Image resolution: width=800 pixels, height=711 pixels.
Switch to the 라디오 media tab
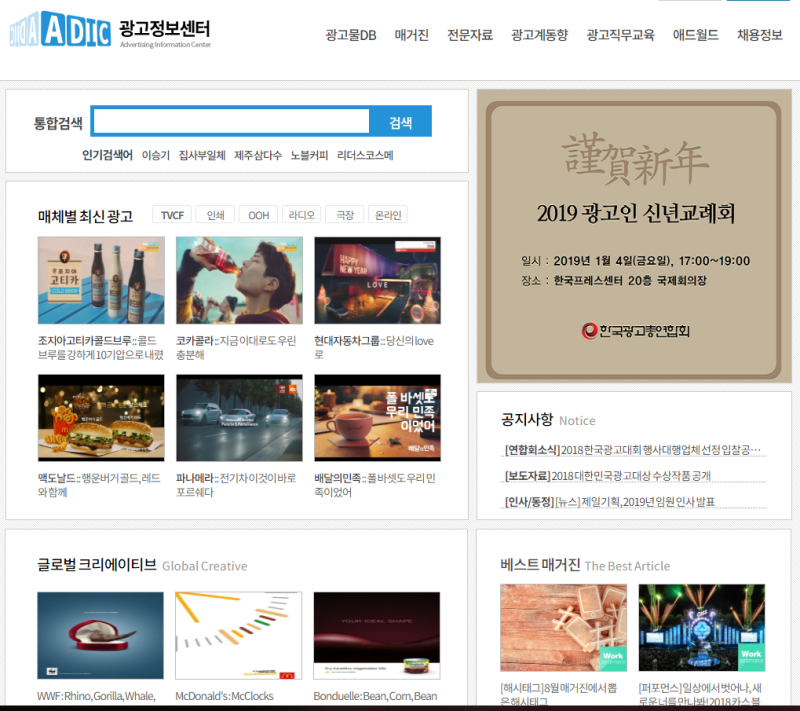tap(302, 215)
